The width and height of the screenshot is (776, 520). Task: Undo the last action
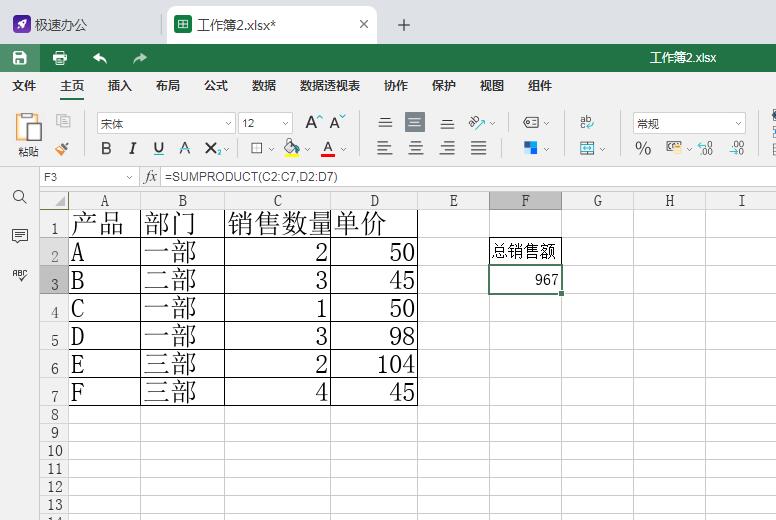(x=100, y=58)
